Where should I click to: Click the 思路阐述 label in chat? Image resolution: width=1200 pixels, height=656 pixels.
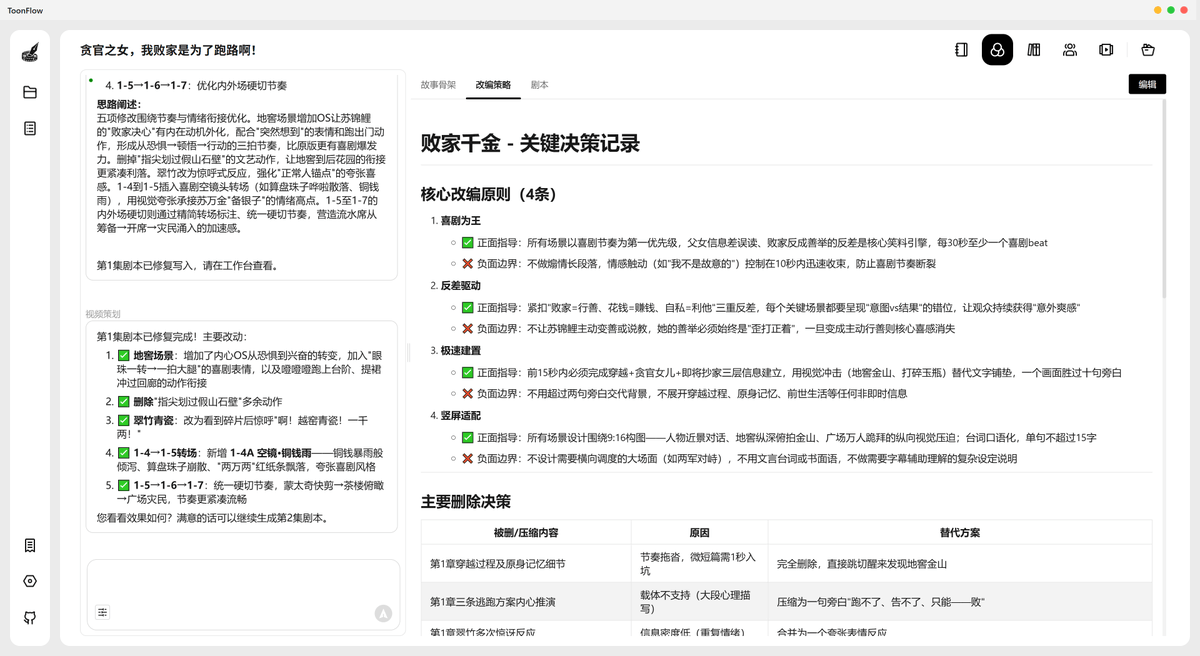pos(119,104)
